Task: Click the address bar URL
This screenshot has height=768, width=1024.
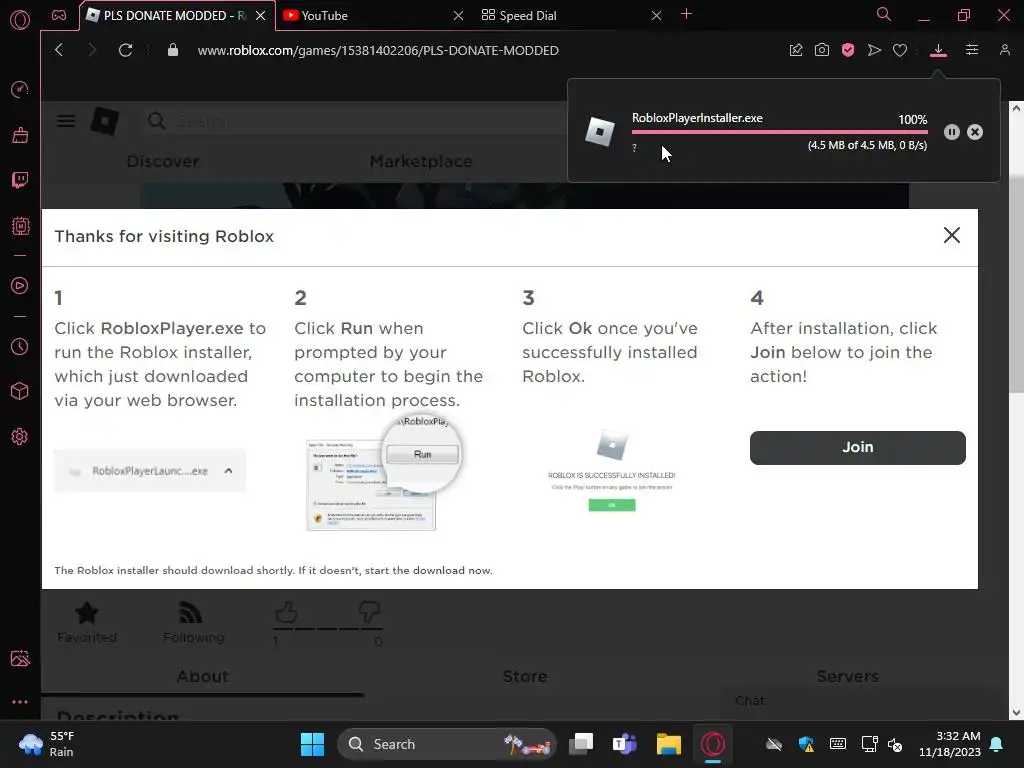Action: click(x=378, y=50)
